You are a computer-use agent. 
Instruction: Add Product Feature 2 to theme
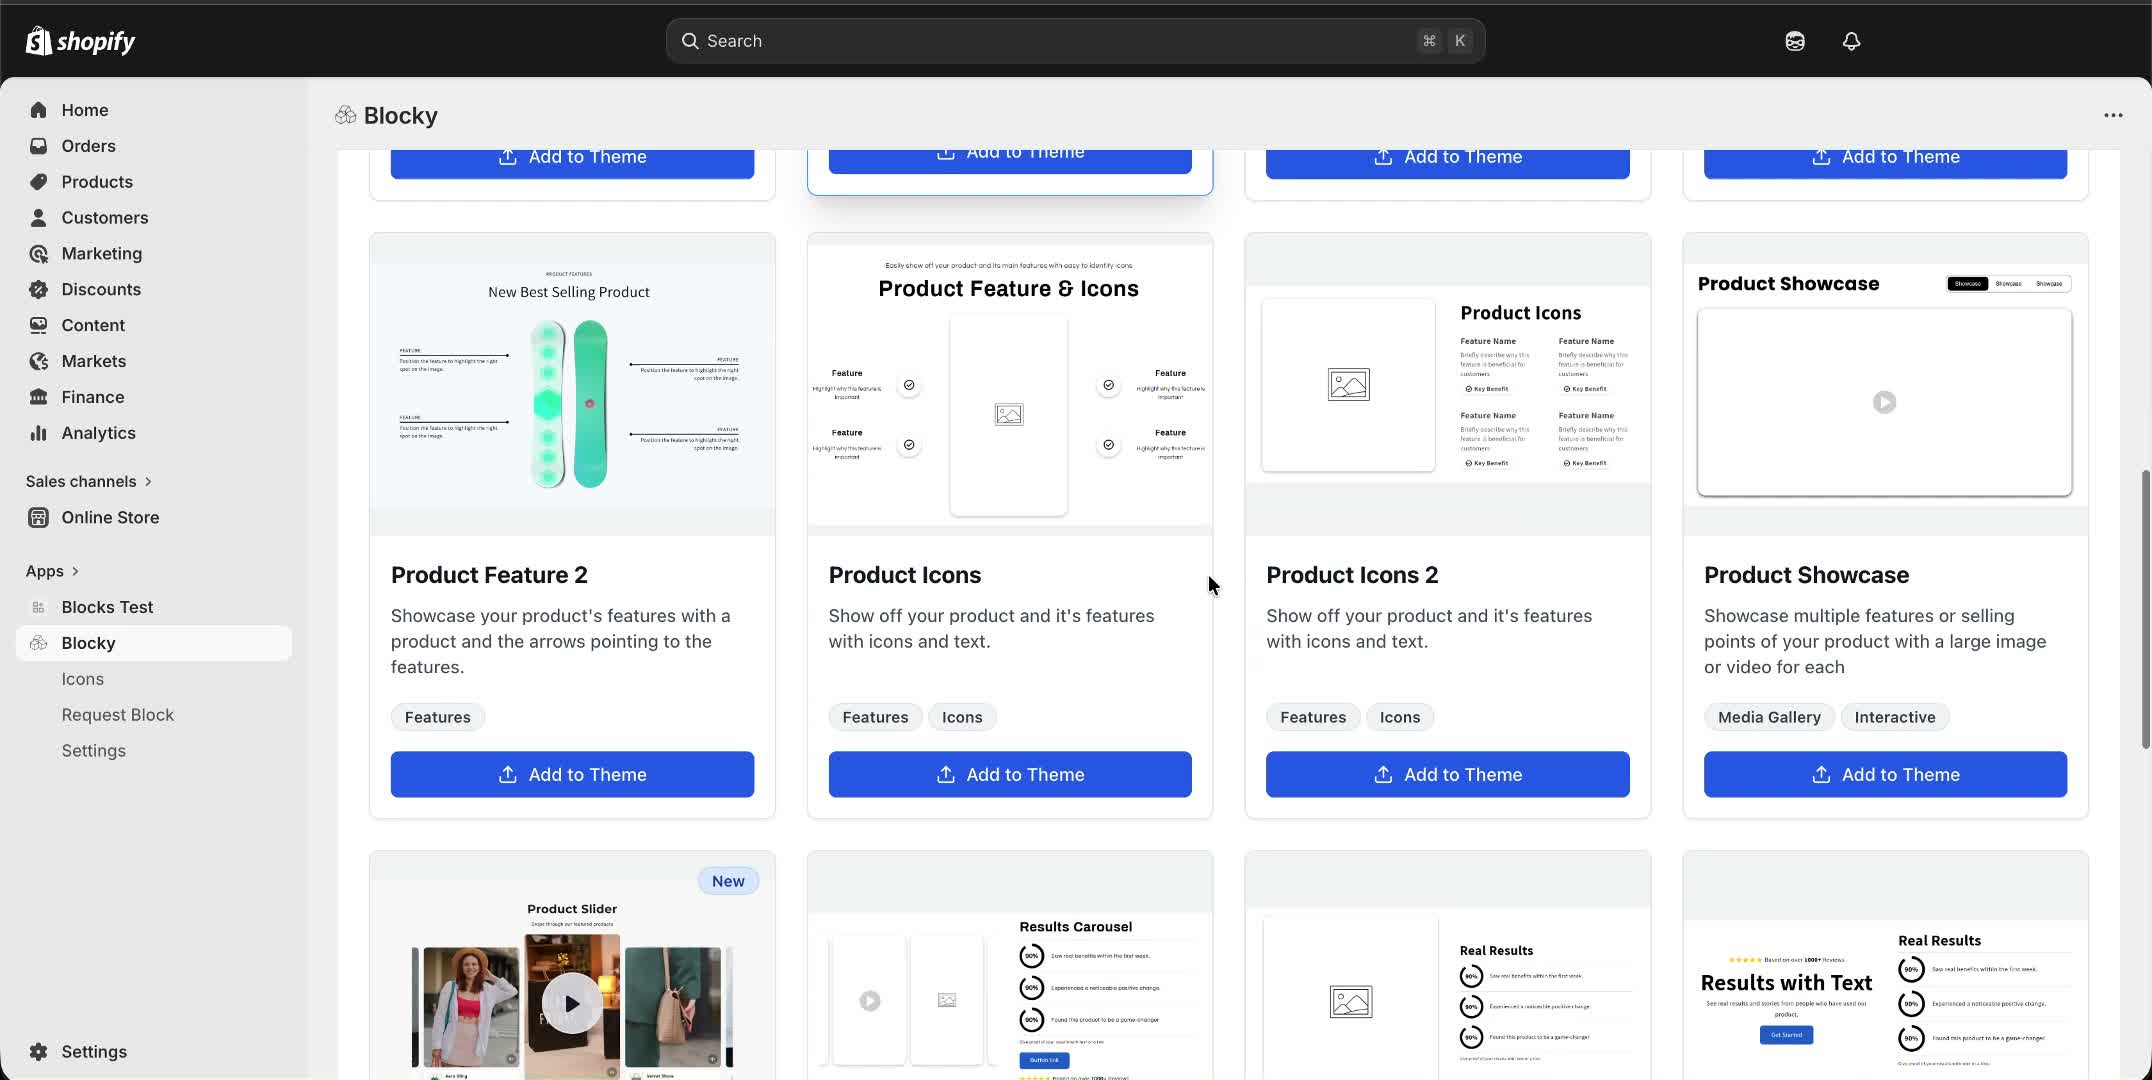(572, 774)
